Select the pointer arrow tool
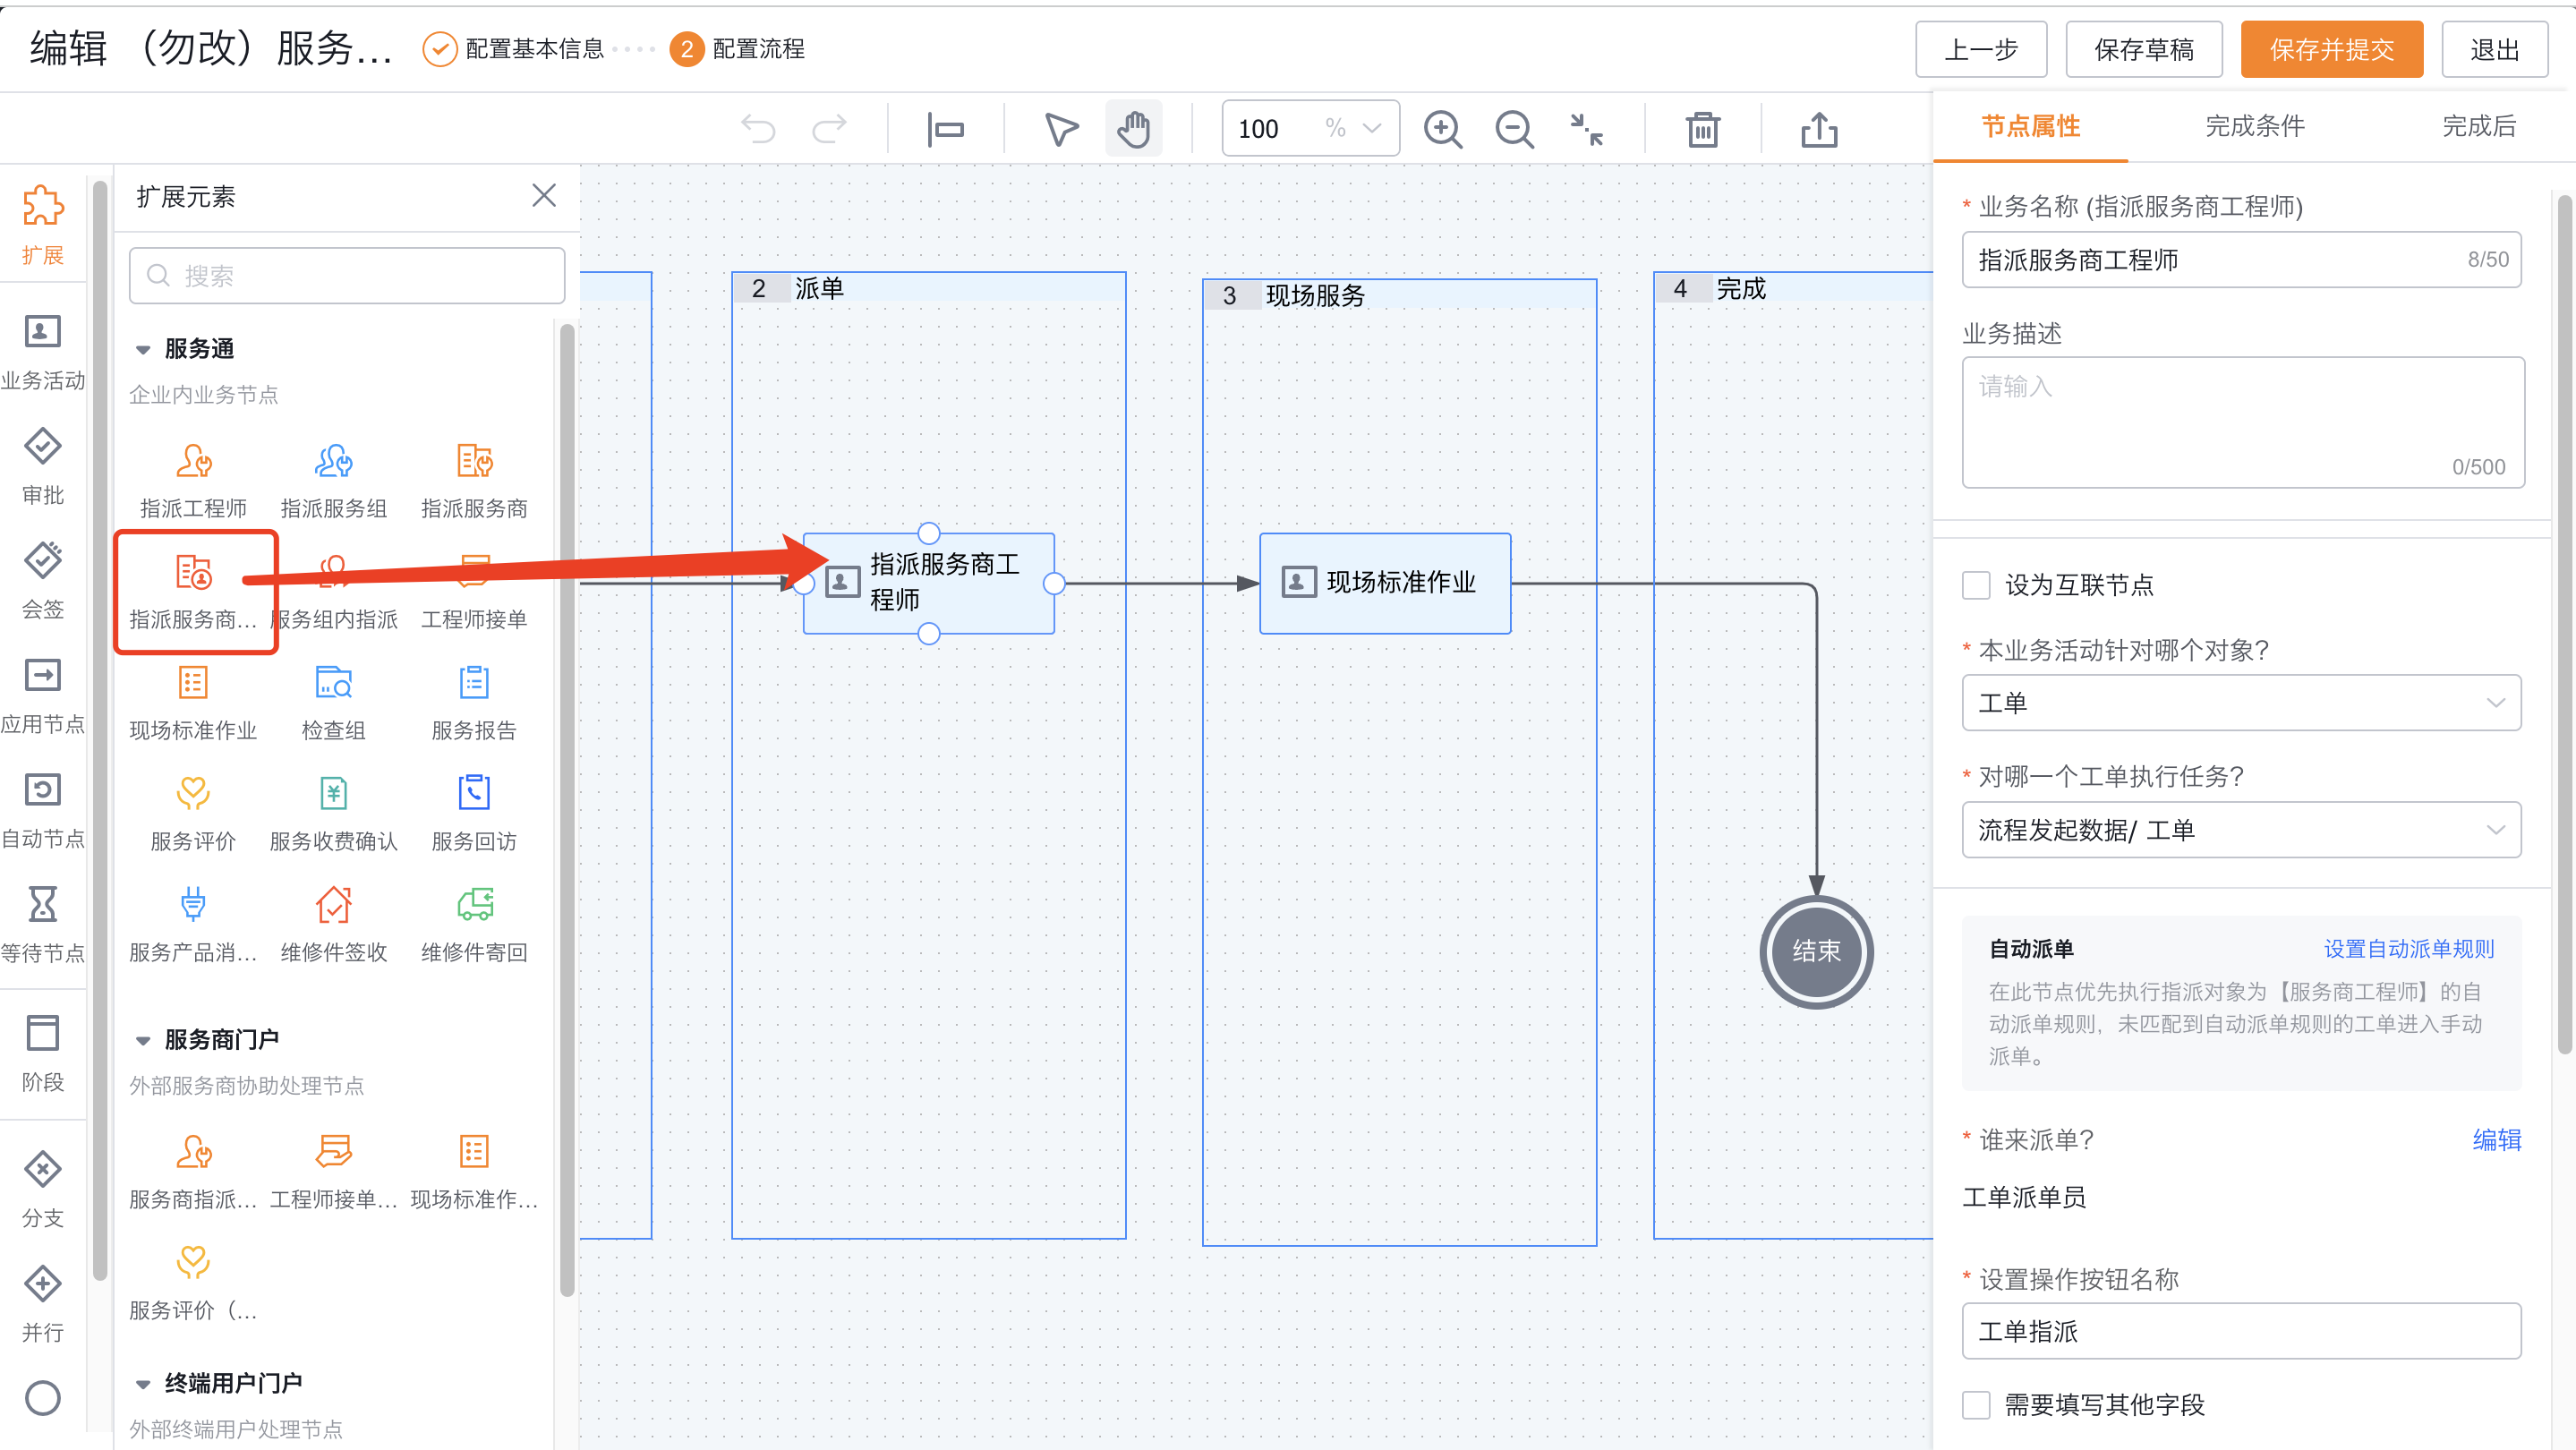This screenshot has width=2576, height=1450. [1061, 129]
